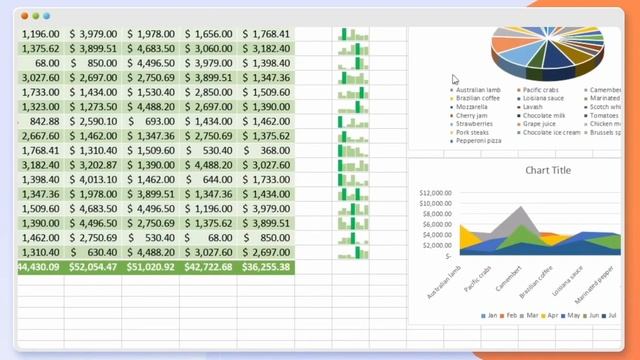
Task: Select cell showing $ 1,656.00
Action: pos(208,34)
